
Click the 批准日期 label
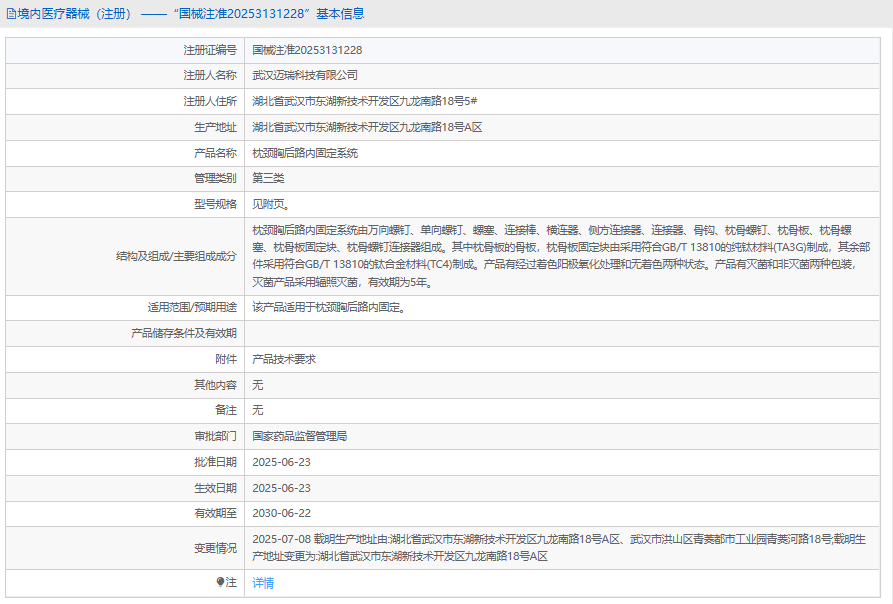tap(215, 462)
